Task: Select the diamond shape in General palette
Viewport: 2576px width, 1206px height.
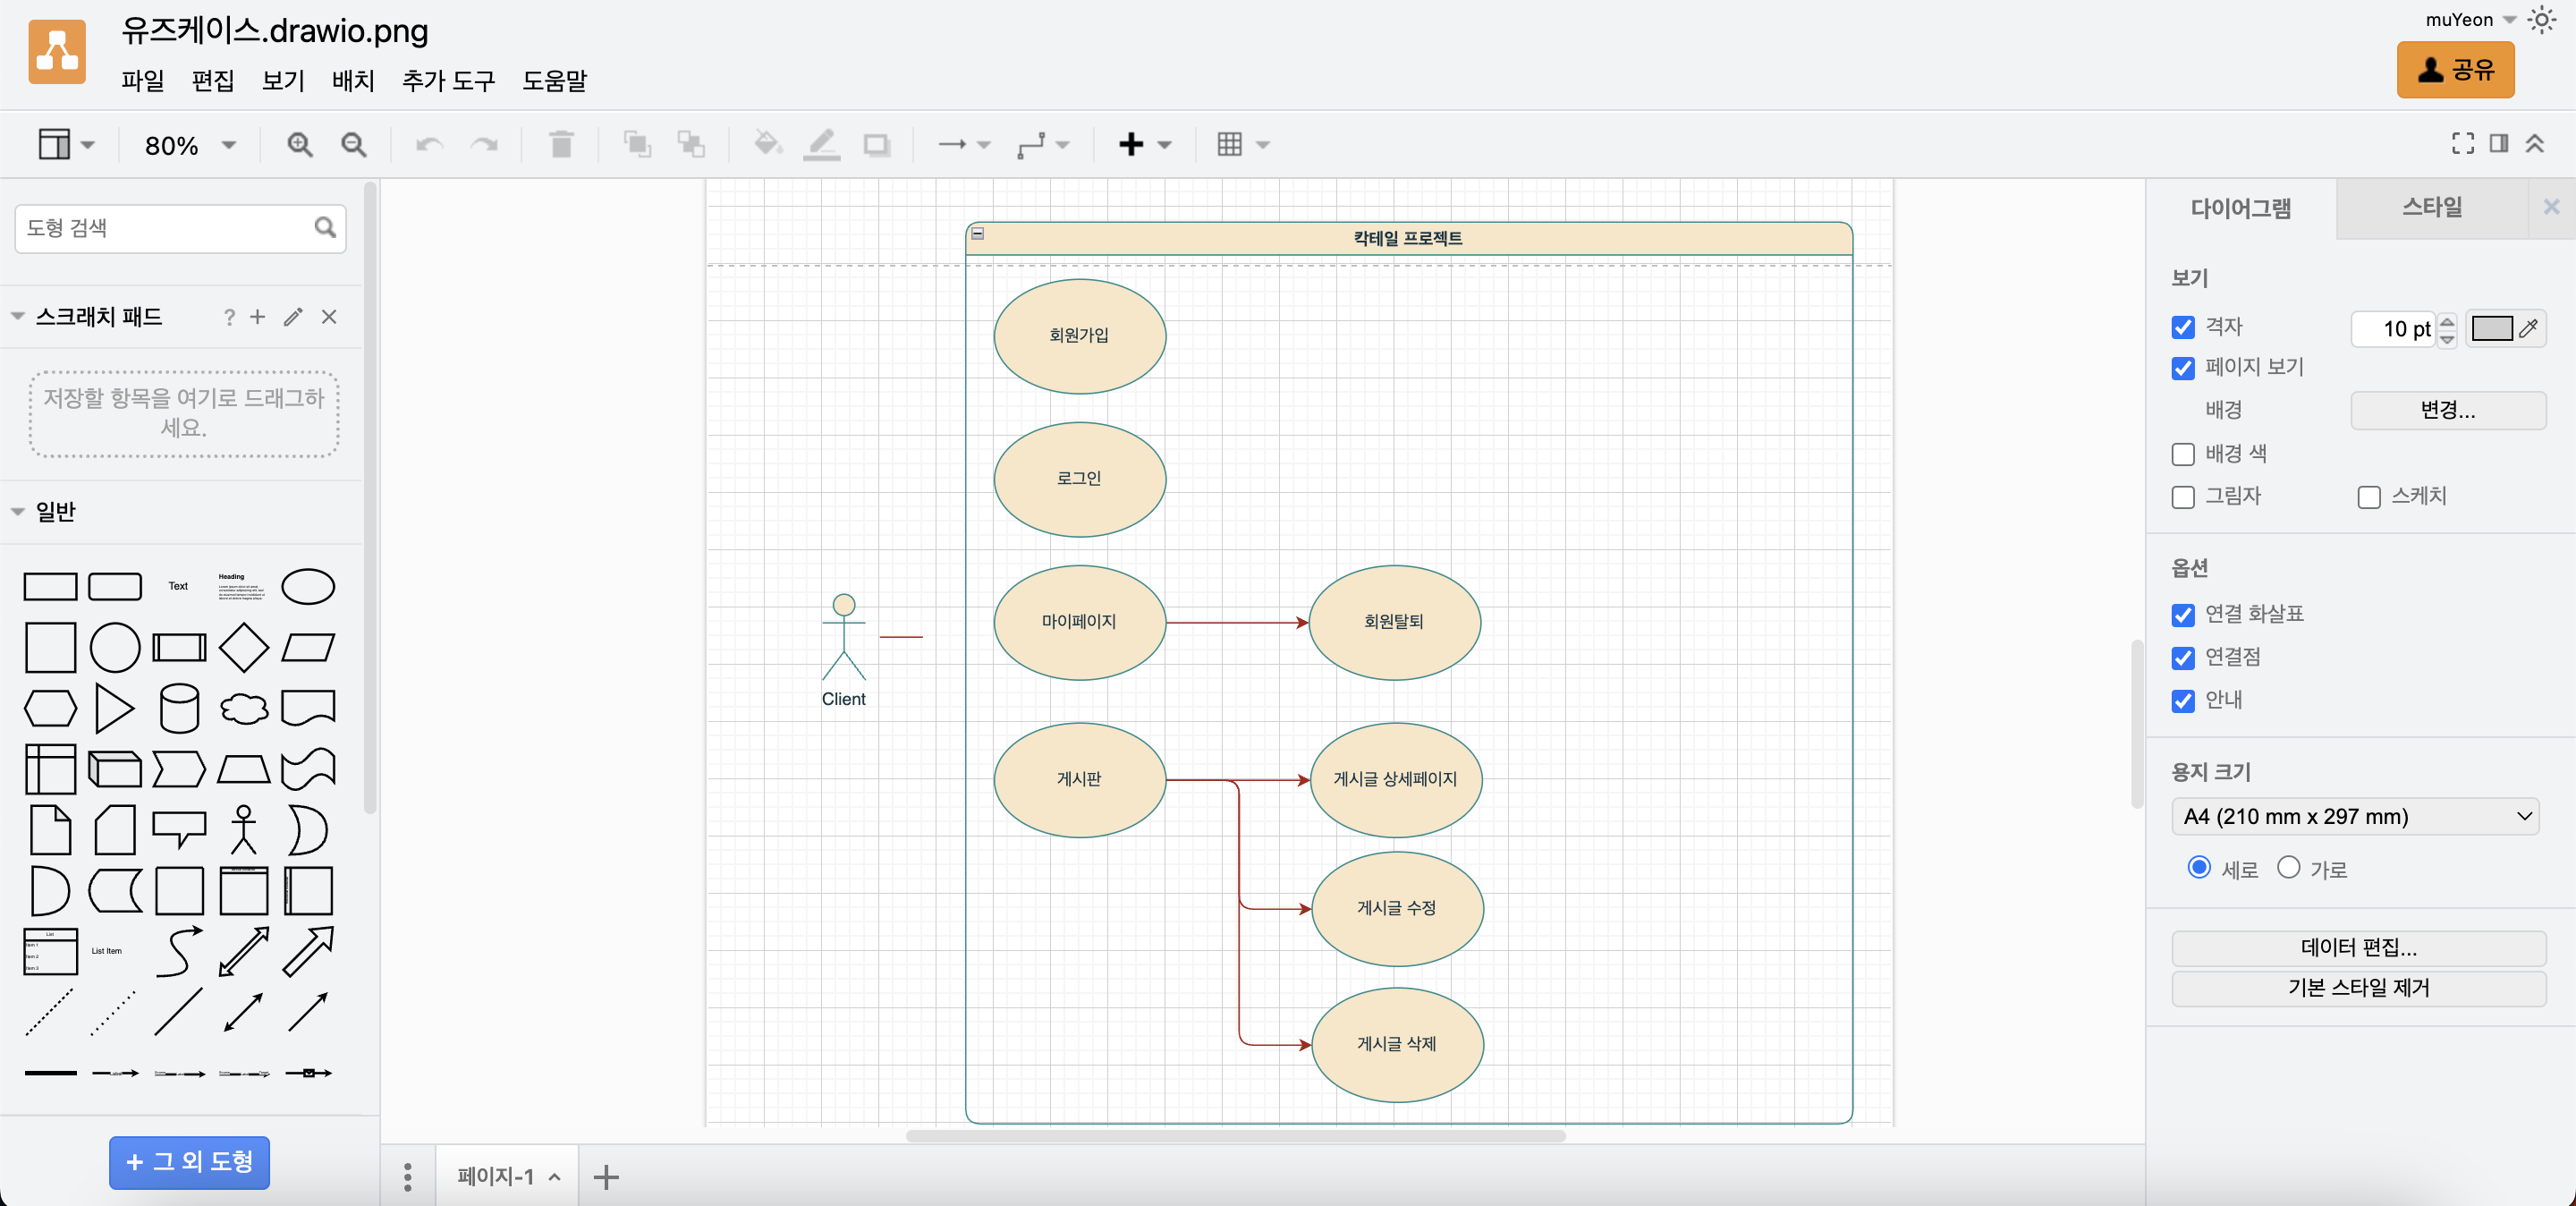Action: (244, 648)
